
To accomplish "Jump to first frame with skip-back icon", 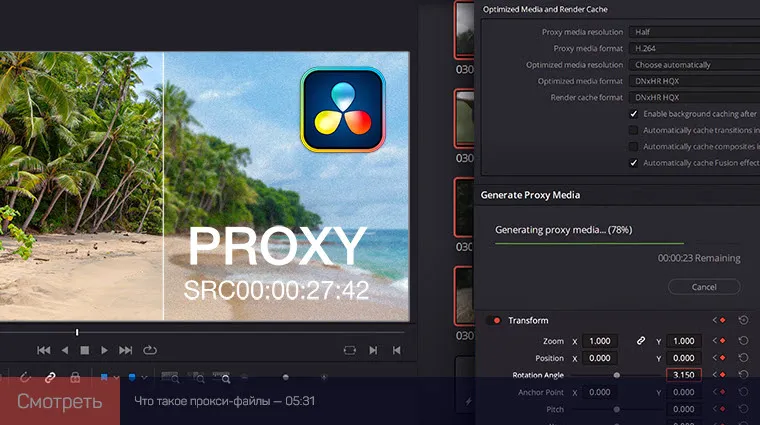I will click(44, 350).
